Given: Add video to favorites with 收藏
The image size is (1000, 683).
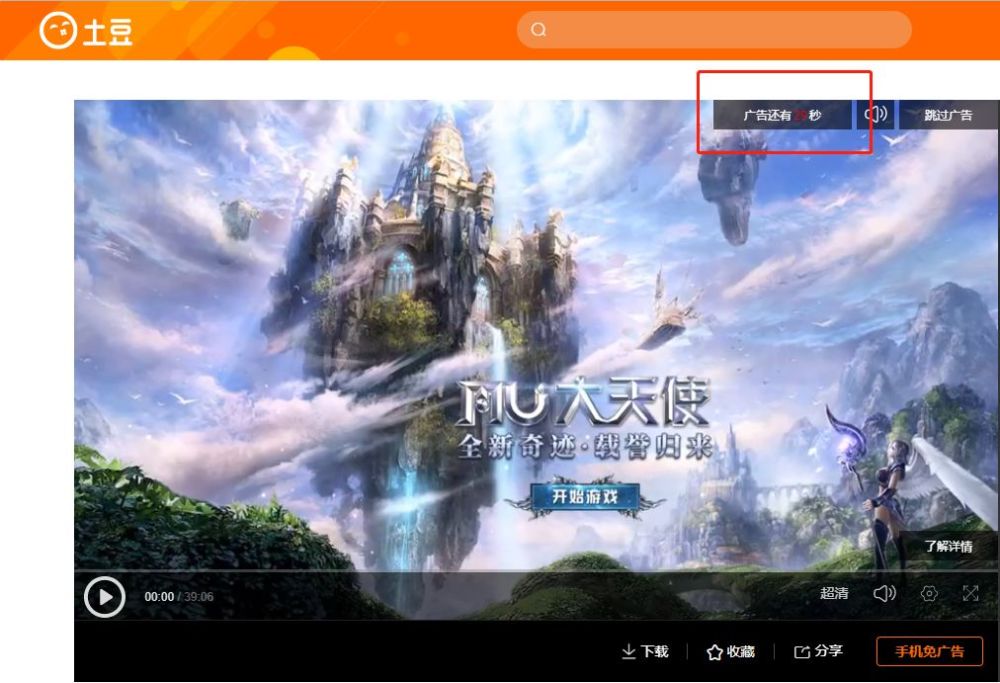Looking at the screenshot, I should (731, 651).
